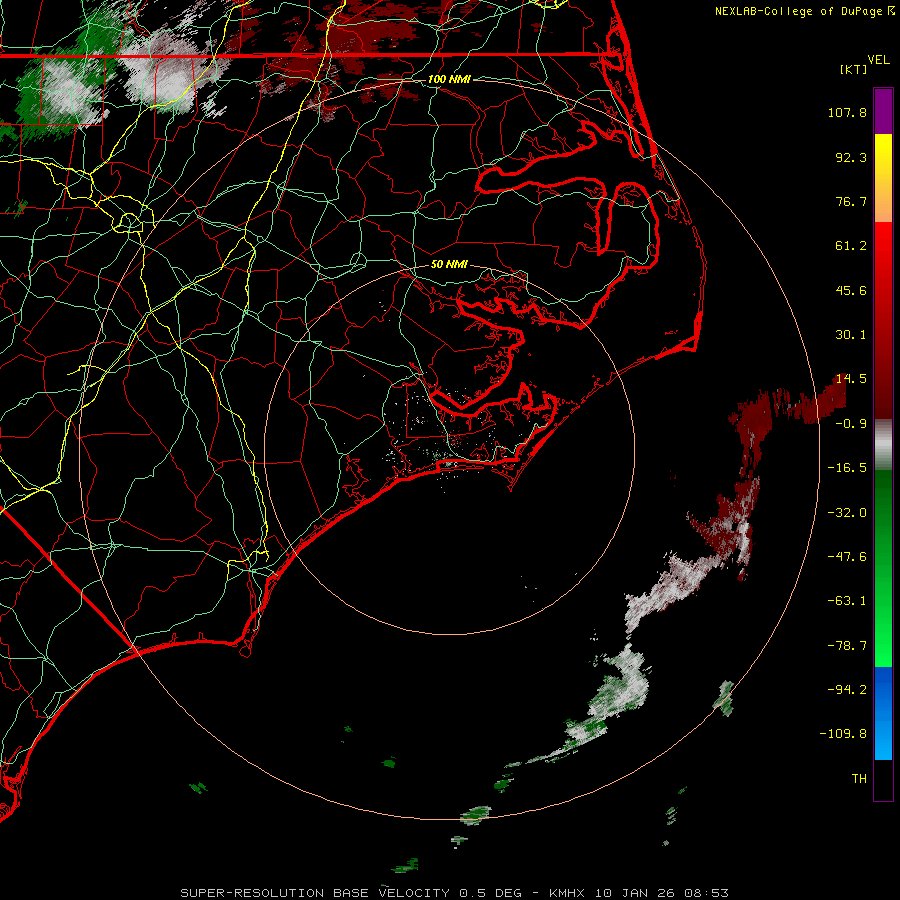Click the 14.5 velocity scale value
This screenshot has height=900, width=900.
(x=851, y=379)
